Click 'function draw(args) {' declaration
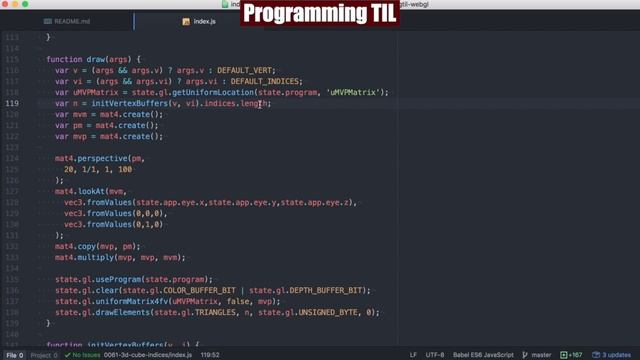Screen dimensions: 640x360 coord(93,59)
